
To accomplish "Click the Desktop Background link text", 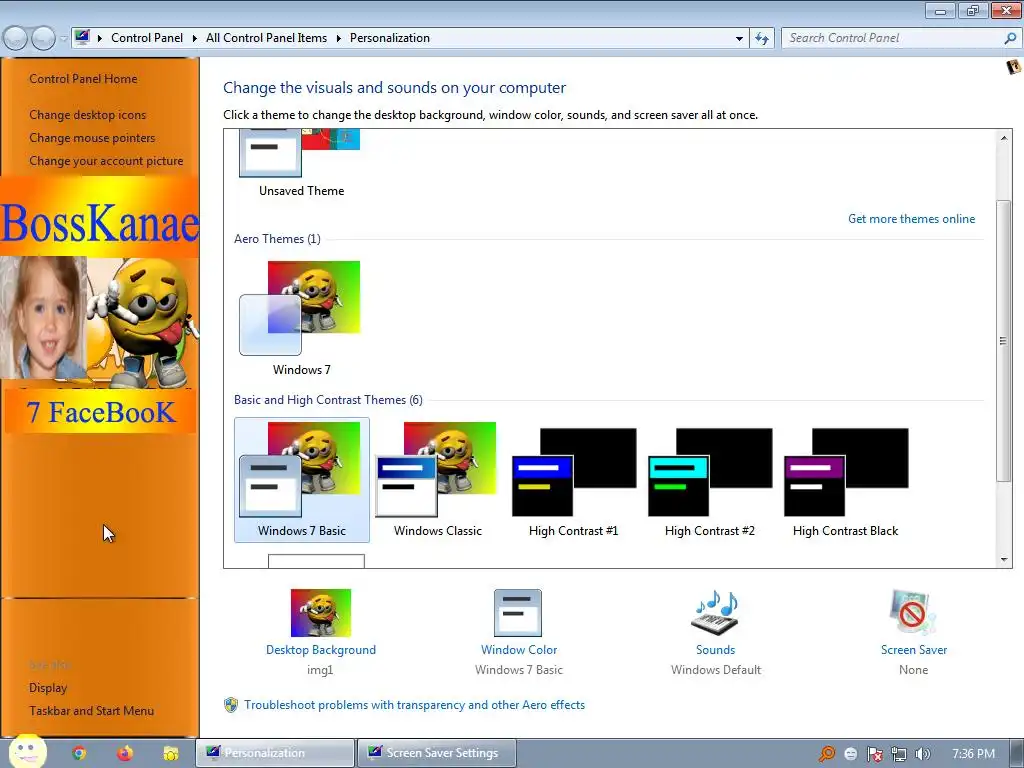I will pos(321,650).
